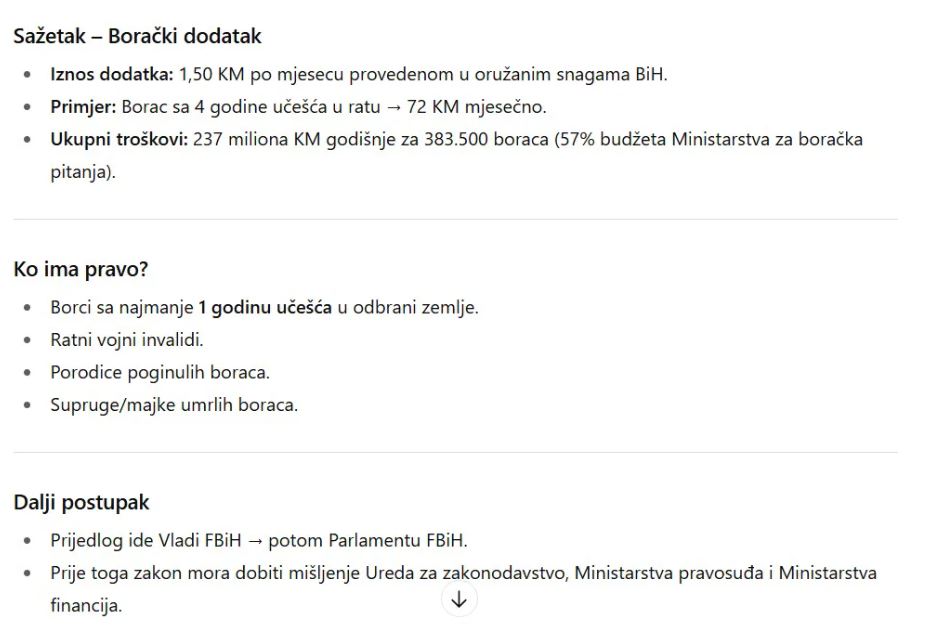
Task: Click the divider line above 'Ko ima pravo?'
Action: [x=455, y=219]
